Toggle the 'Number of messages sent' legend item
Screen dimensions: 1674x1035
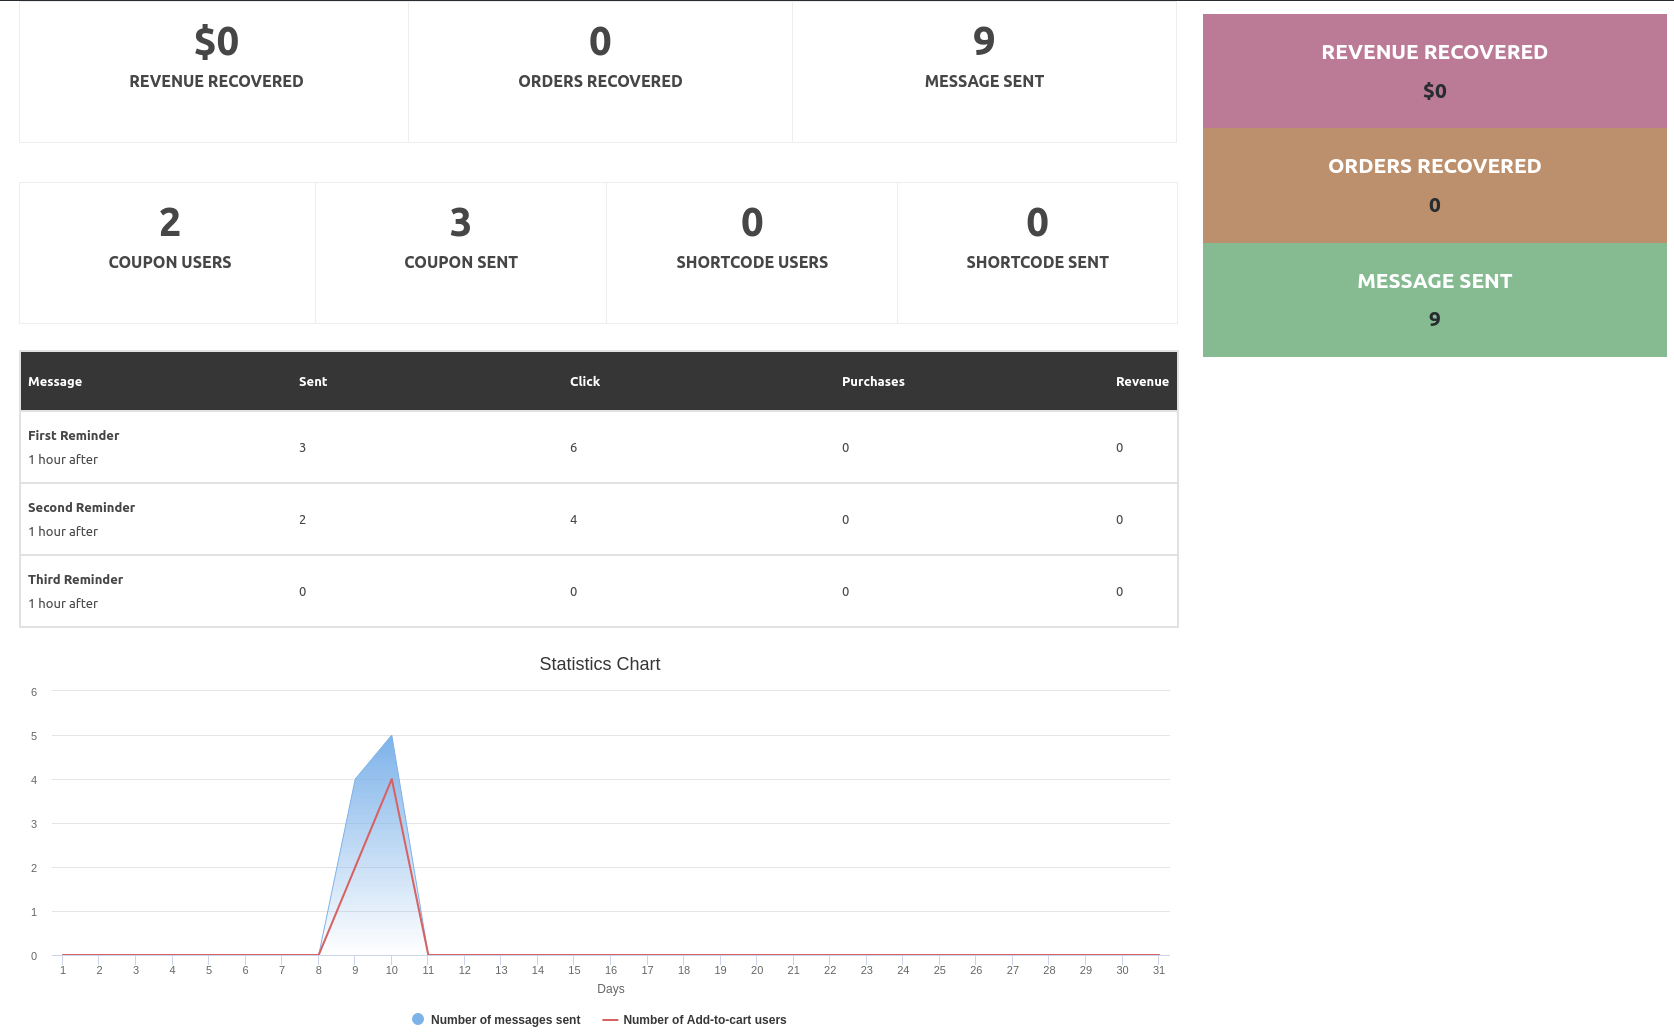(496, 1020)
